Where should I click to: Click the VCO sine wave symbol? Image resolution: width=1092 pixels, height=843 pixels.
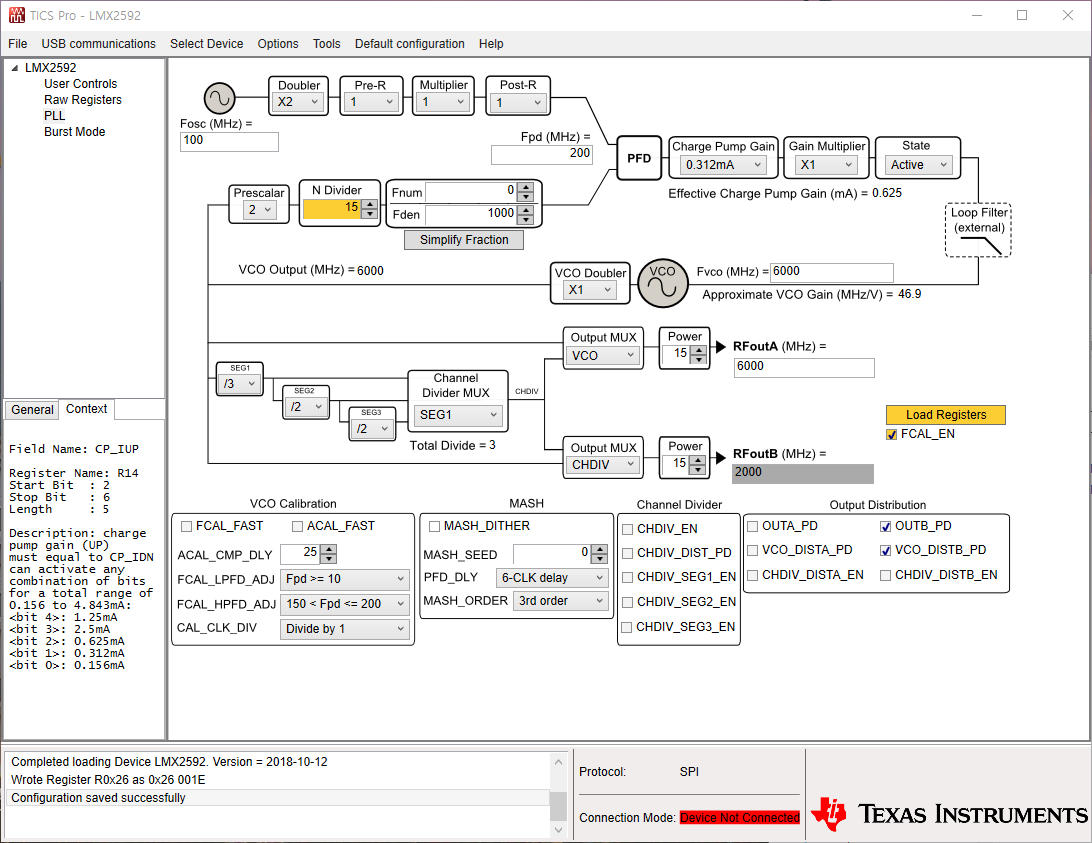(x=662, y=284)
